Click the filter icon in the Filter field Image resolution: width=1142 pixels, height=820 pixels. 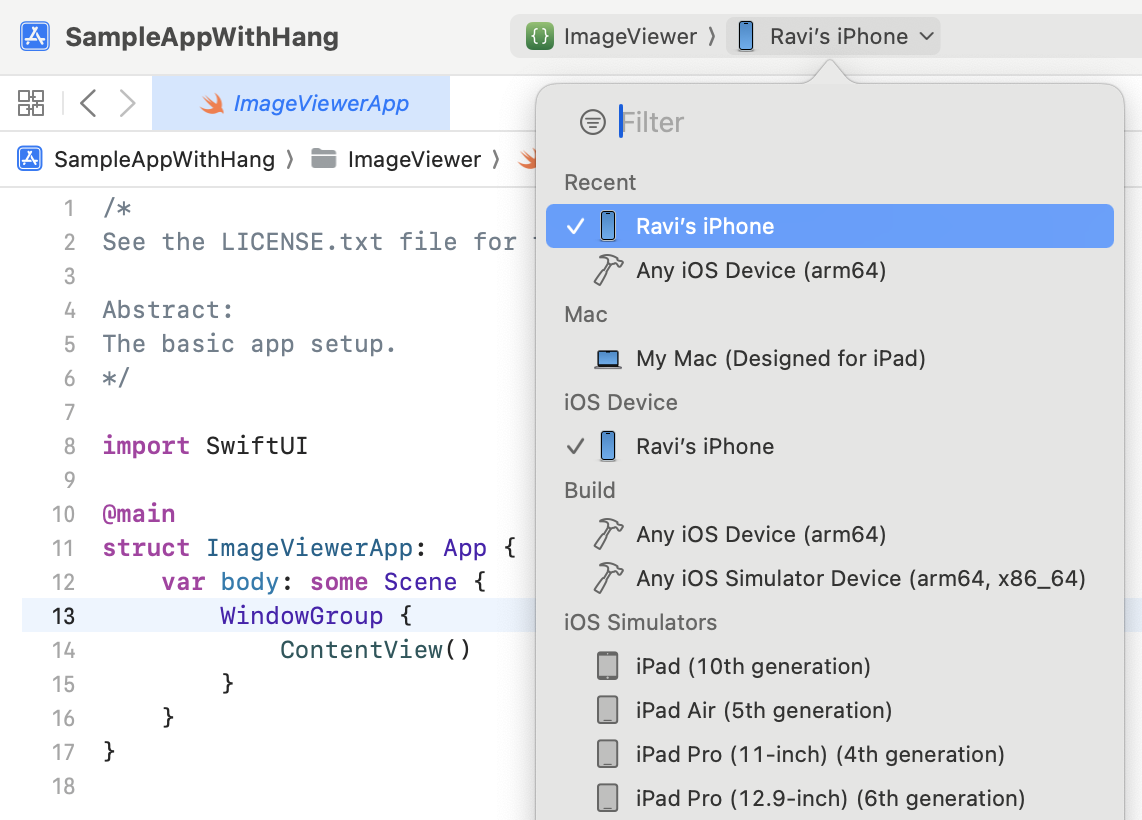coord(593,121)
